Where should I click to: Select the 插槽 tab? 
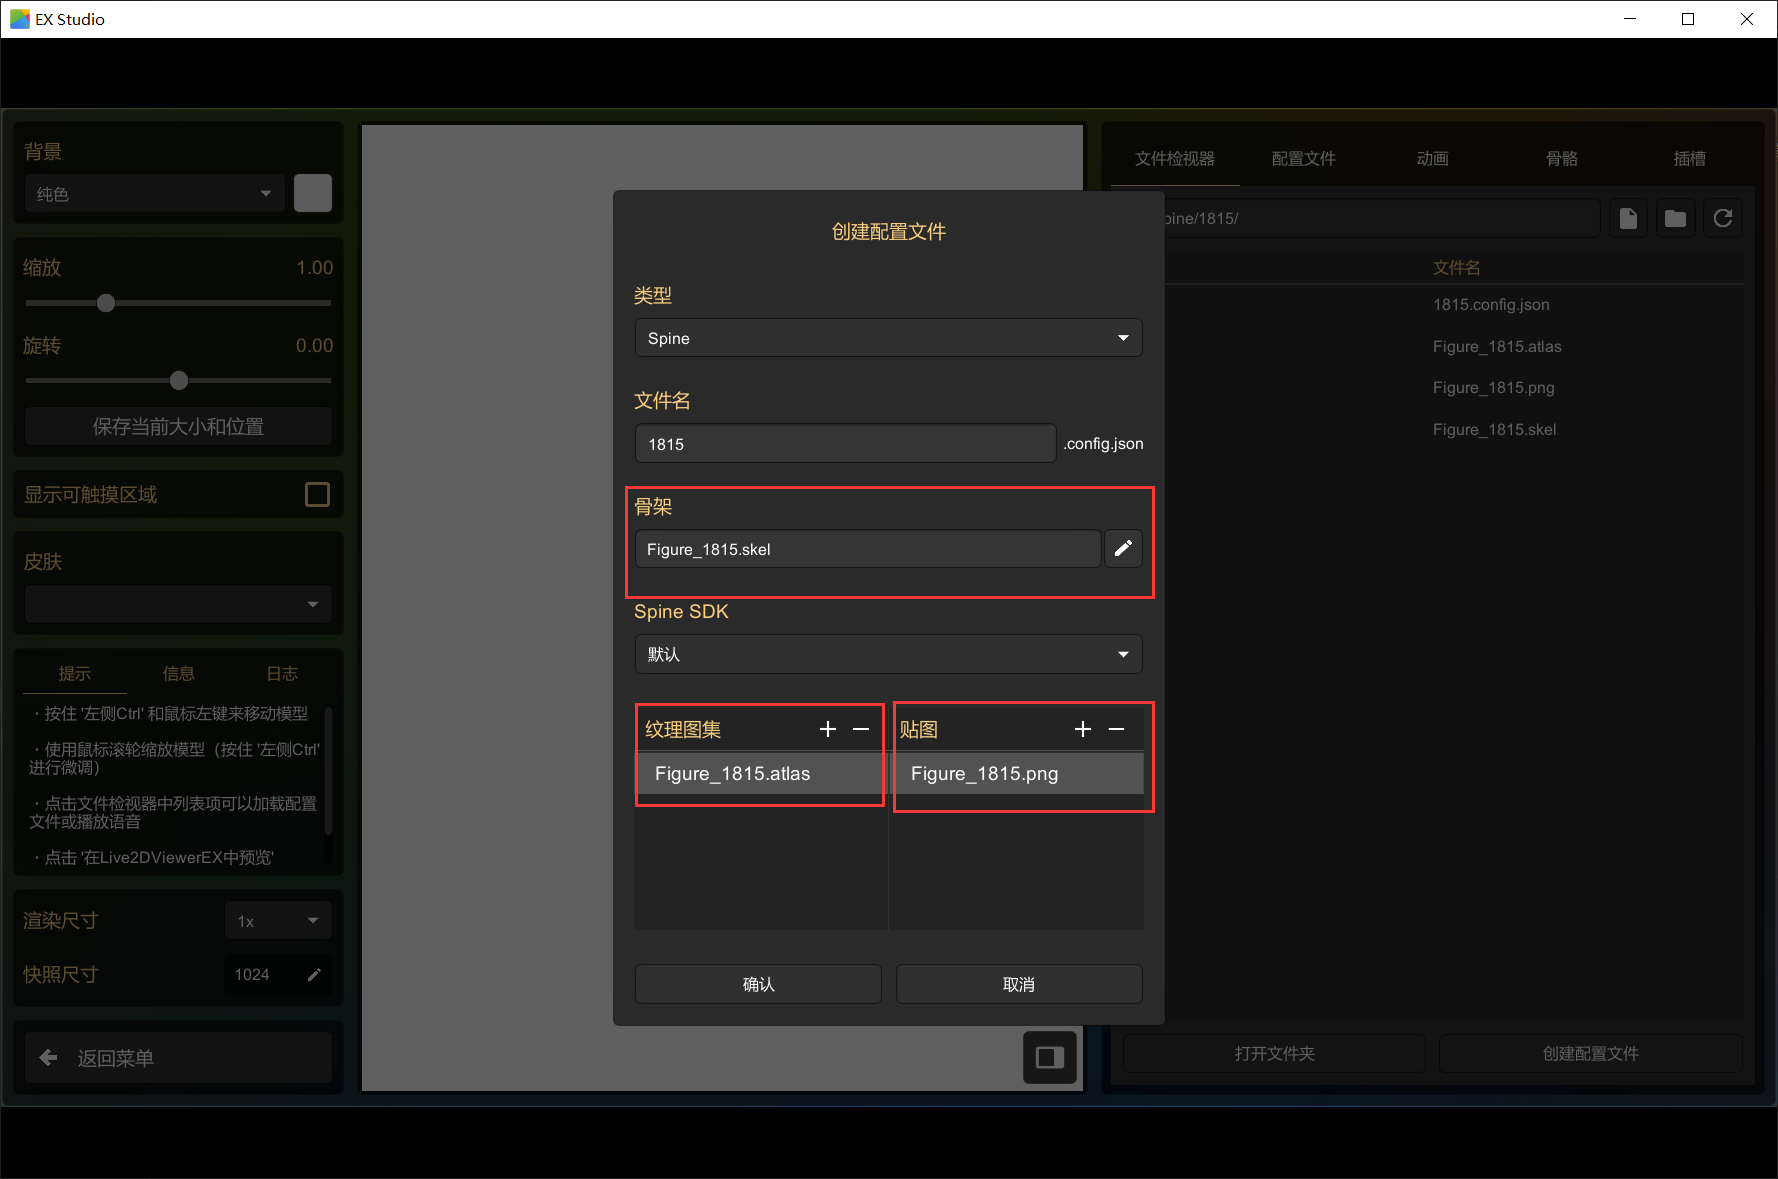1690,158
